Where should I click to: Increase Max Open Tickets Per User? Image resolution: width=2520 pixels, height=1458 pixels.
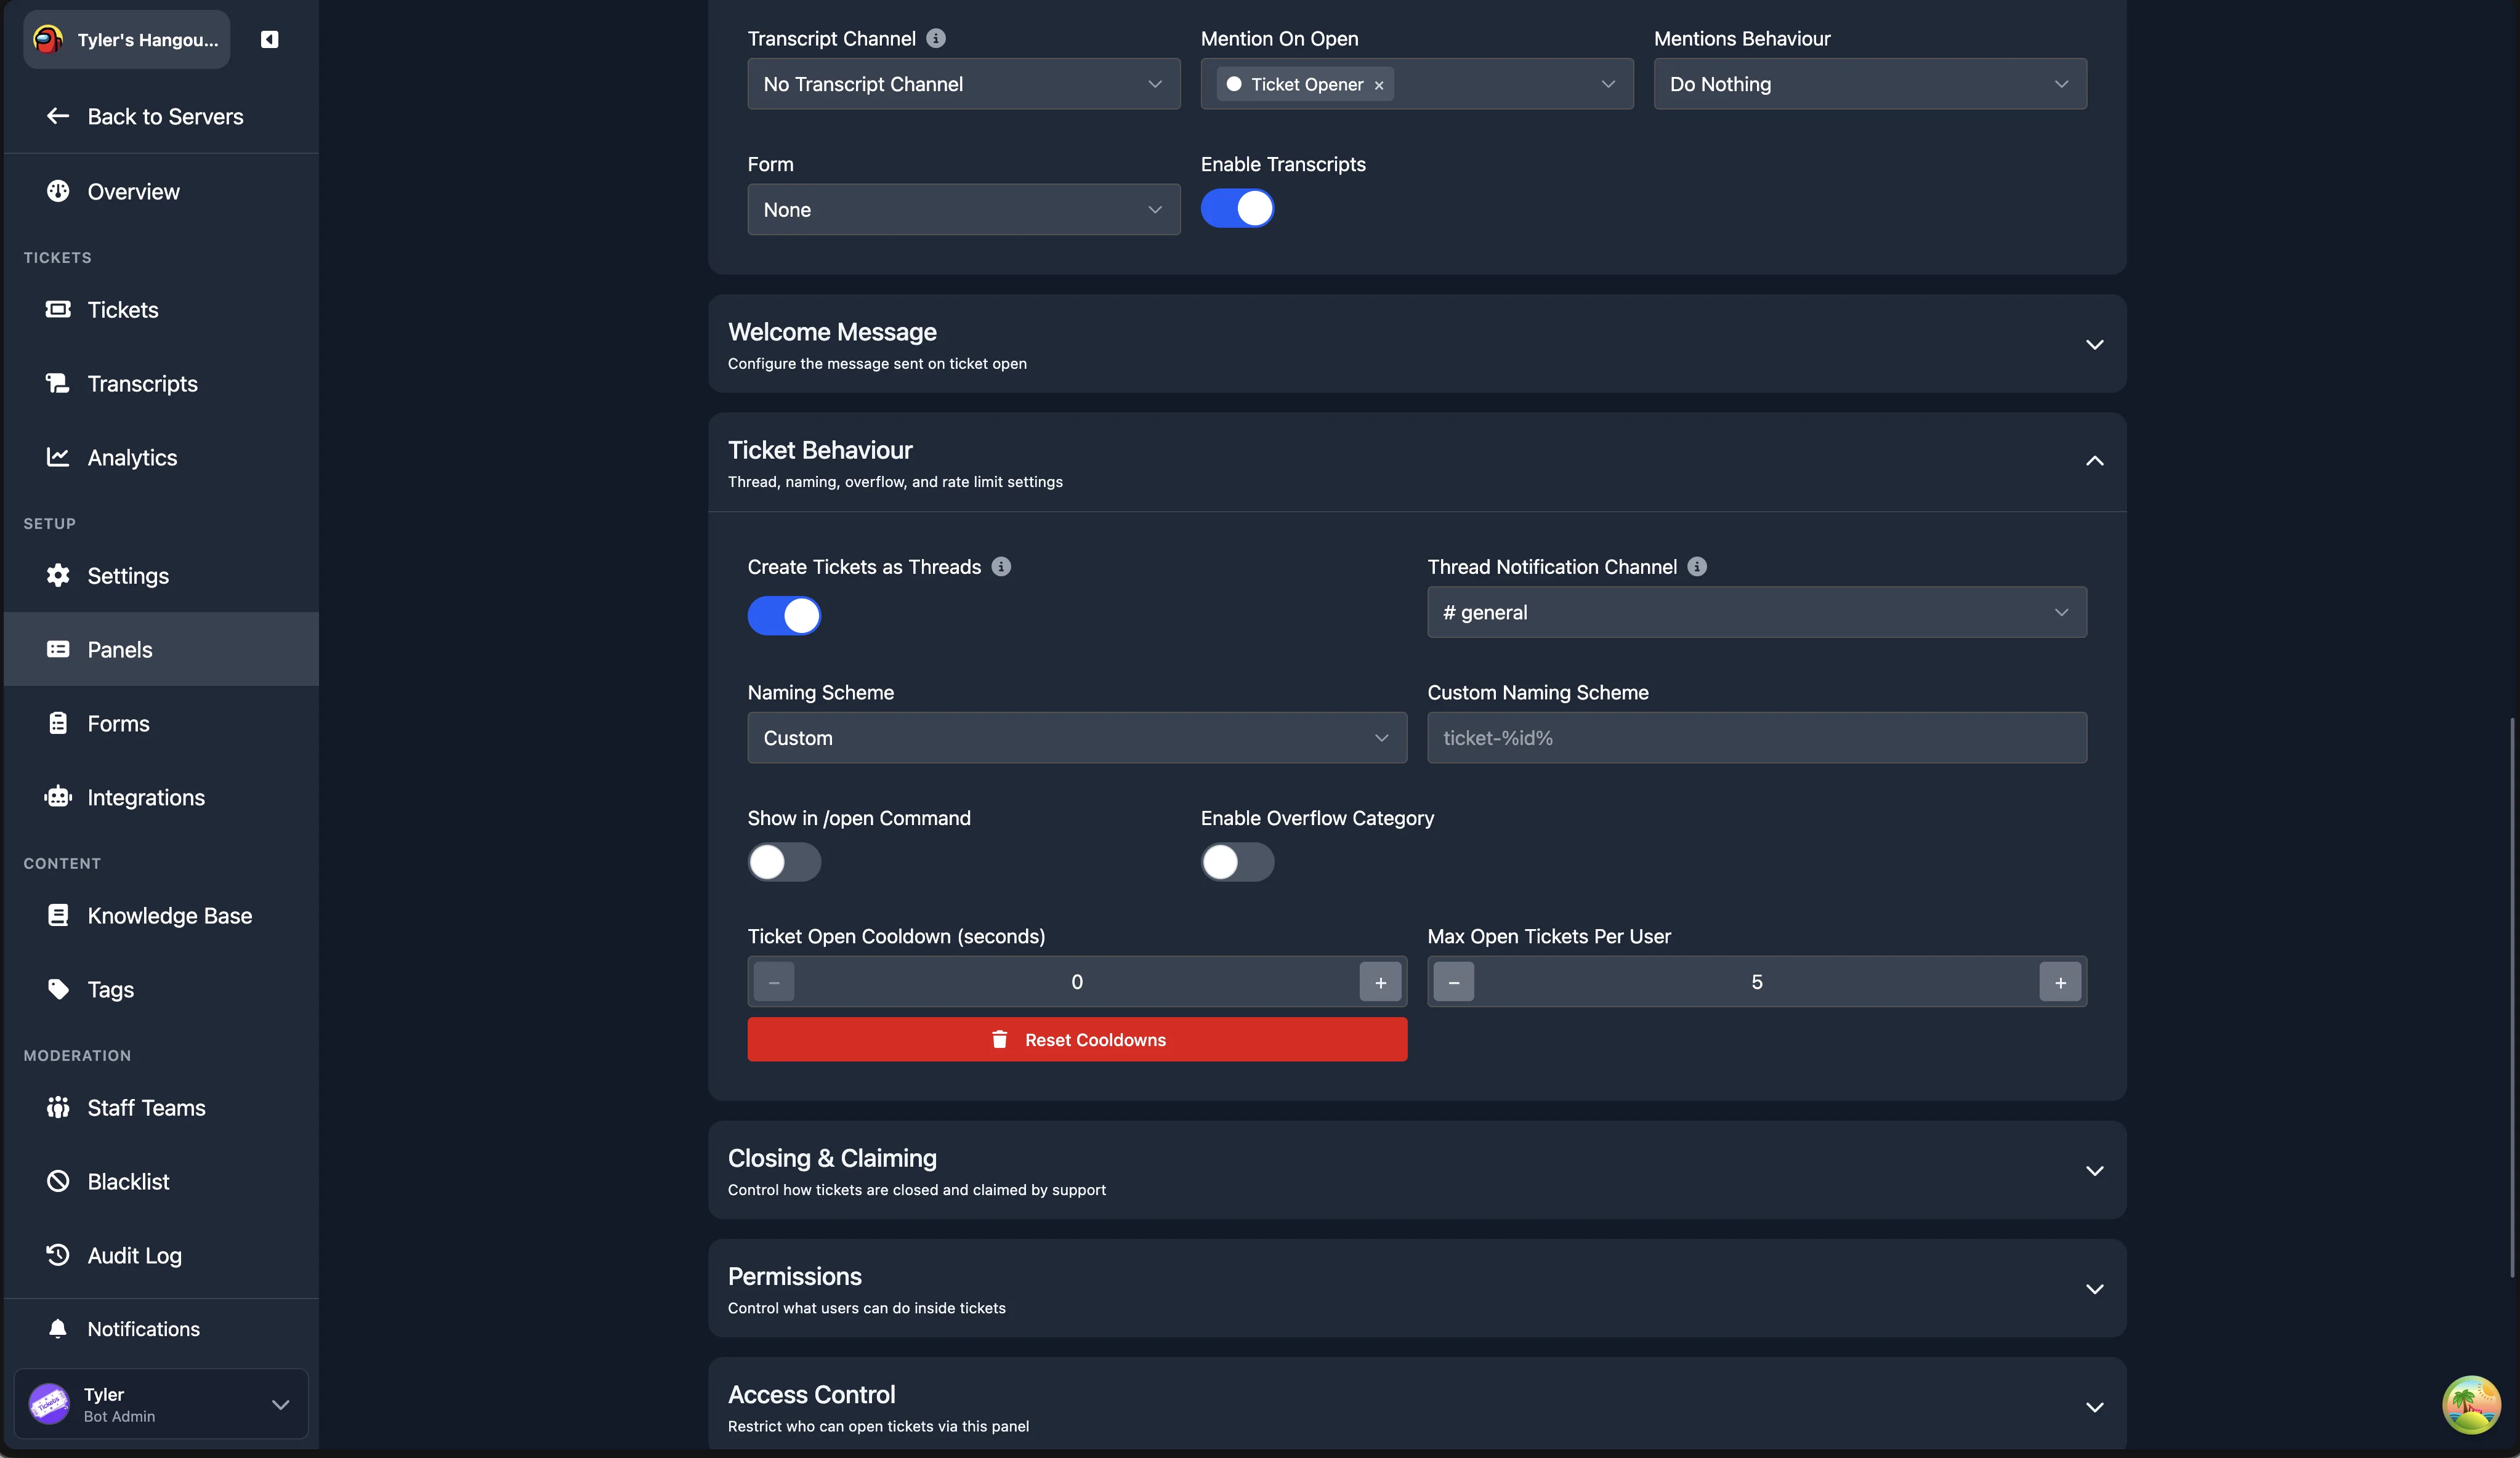tap(2060, 982)
